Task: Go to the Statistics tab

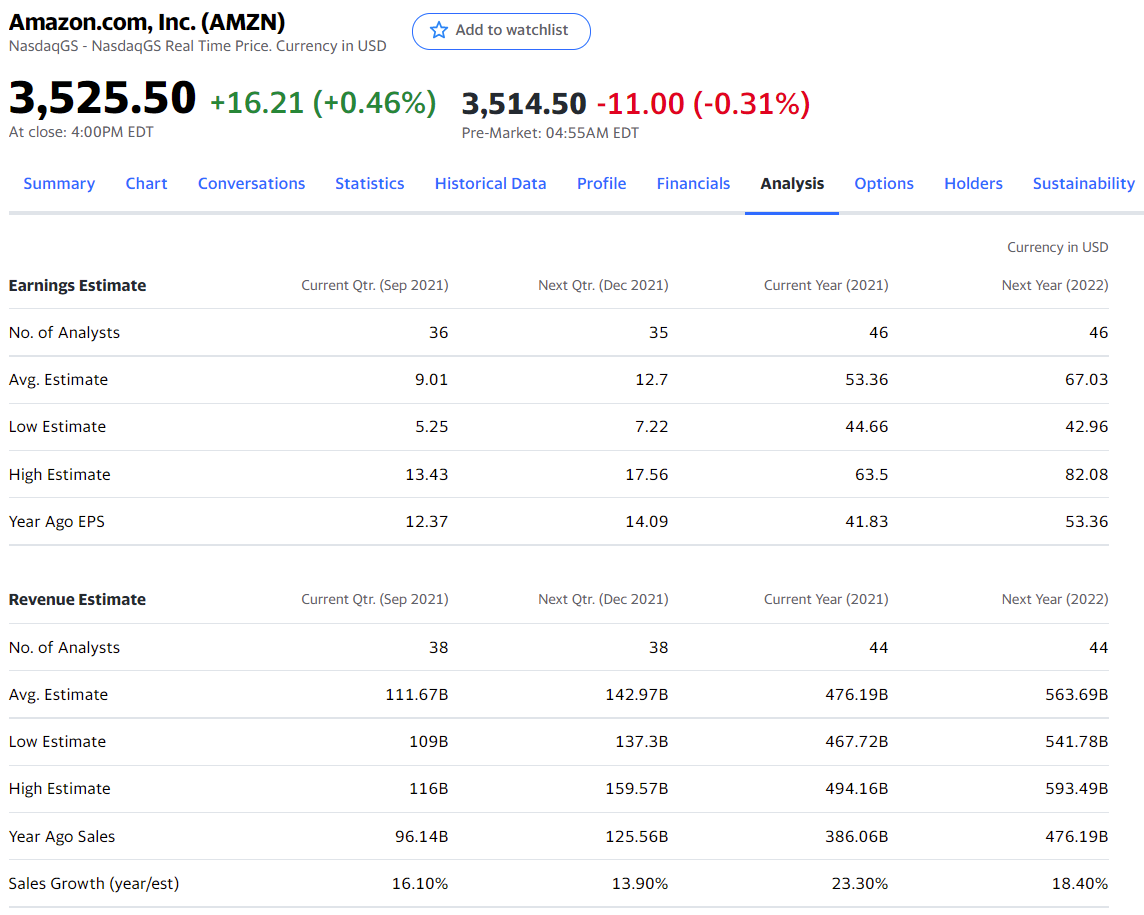Action: (370, 183)
